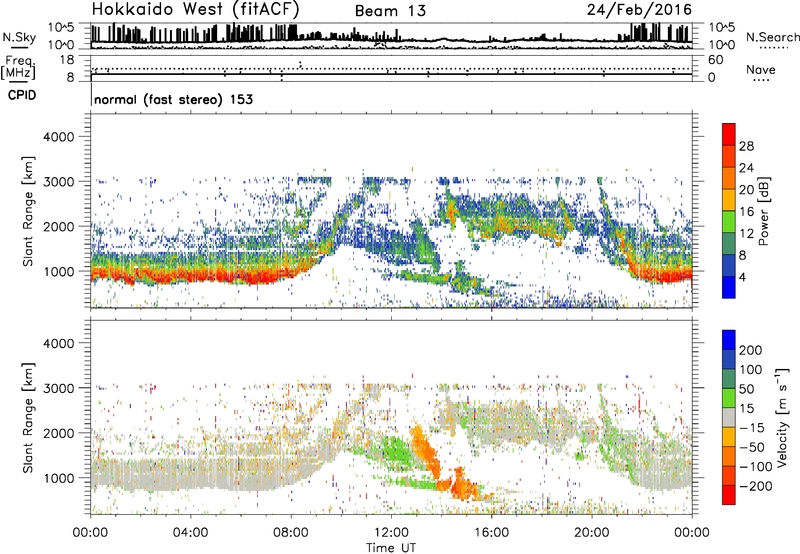Click the date "24/Feb/2016"
The height and width of the screenshot is (554, 800).
pyautogui.click(x=639, y=10)
